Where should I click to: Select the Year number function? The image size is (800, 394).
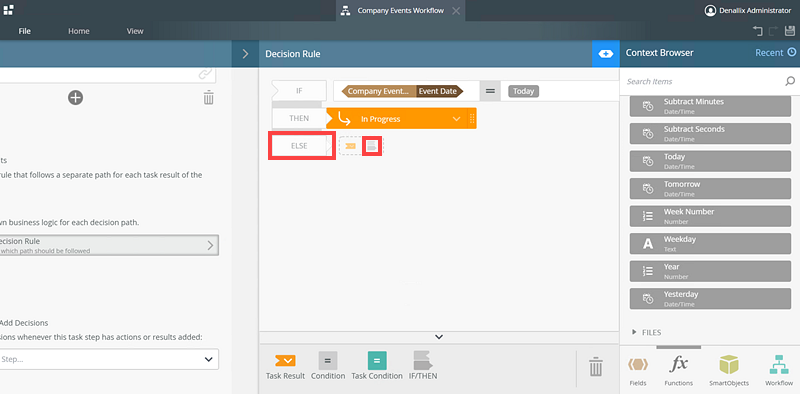click(x=710, y=271)
